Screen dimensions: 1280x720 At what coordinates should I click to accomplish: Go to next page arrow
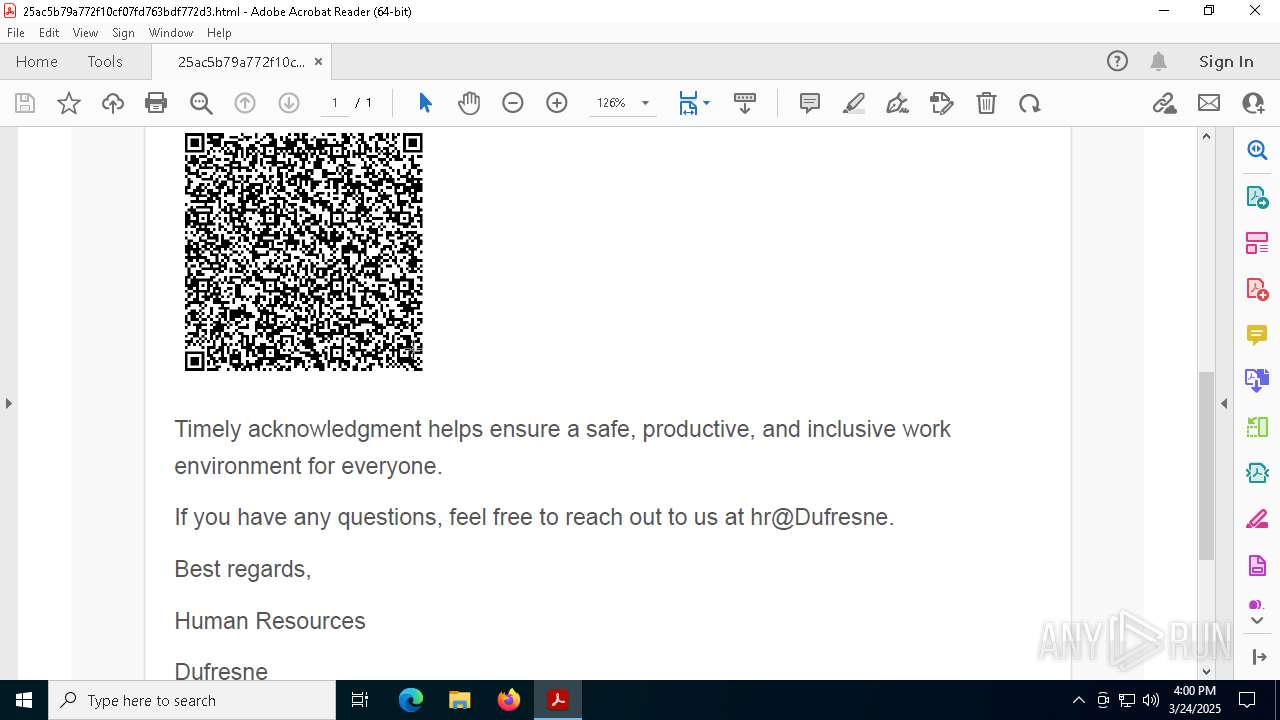[x=289, y=103]
